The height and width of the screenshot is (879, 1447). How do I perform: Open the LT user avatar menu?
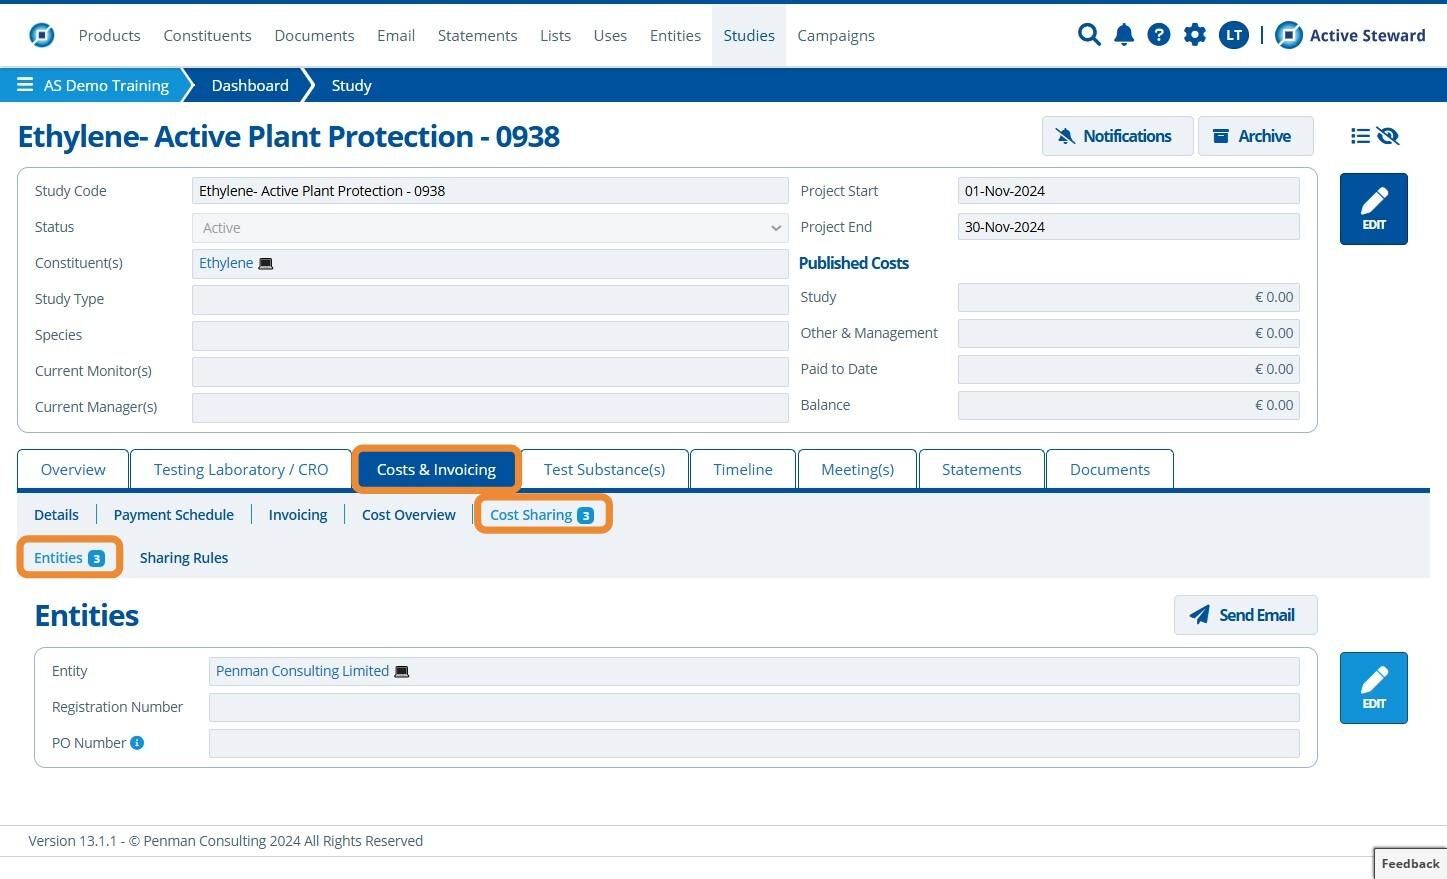tap(1234, 35)
